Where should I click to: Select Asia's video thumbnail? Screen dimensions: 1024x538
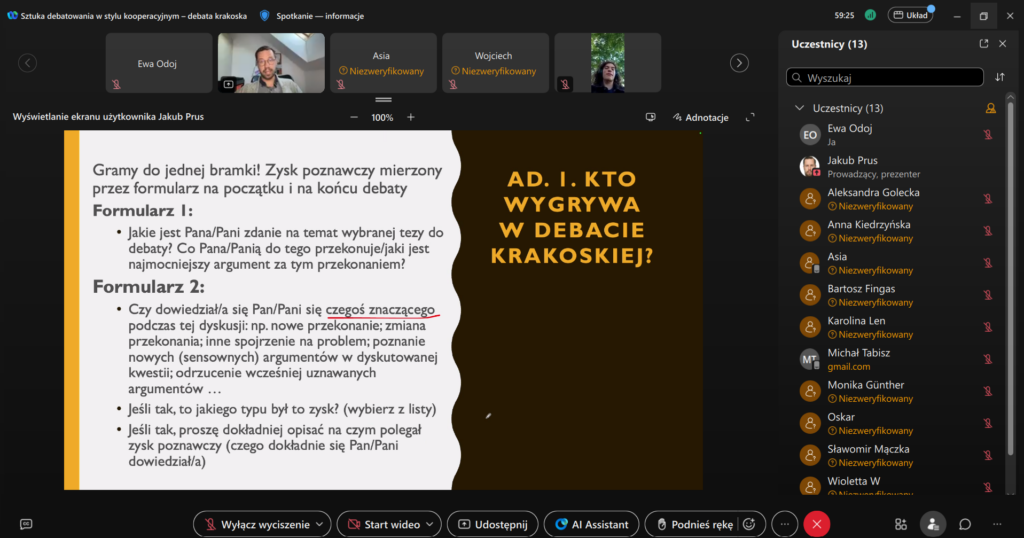click(383, 63)
